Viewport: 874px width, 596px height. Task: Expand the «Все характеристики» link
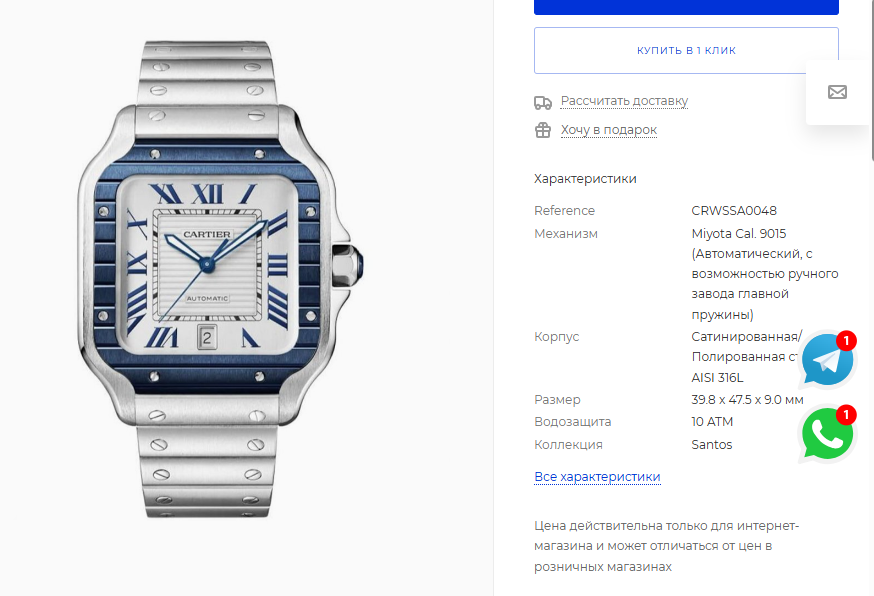click(597, 477)
